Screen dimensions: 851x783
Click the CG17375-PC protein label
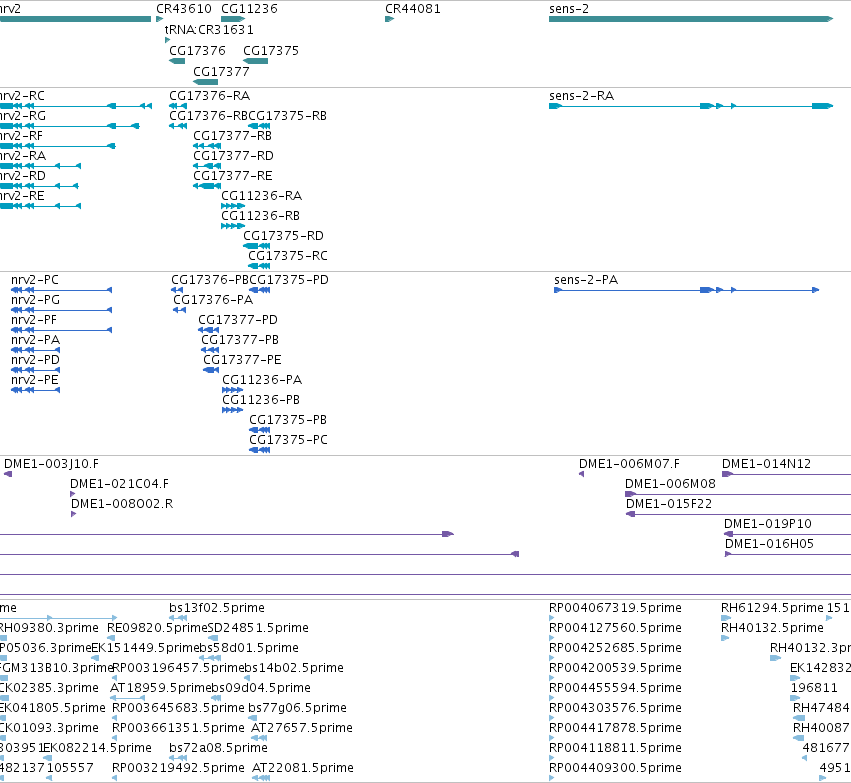pos(288,441)
